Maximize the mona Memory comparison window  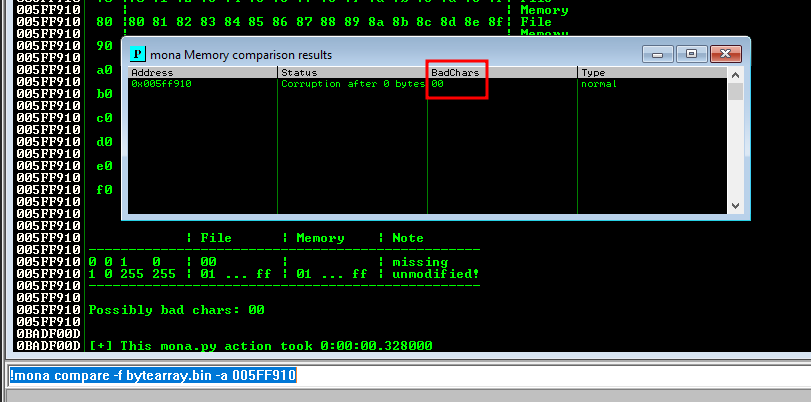coord(692,54)
